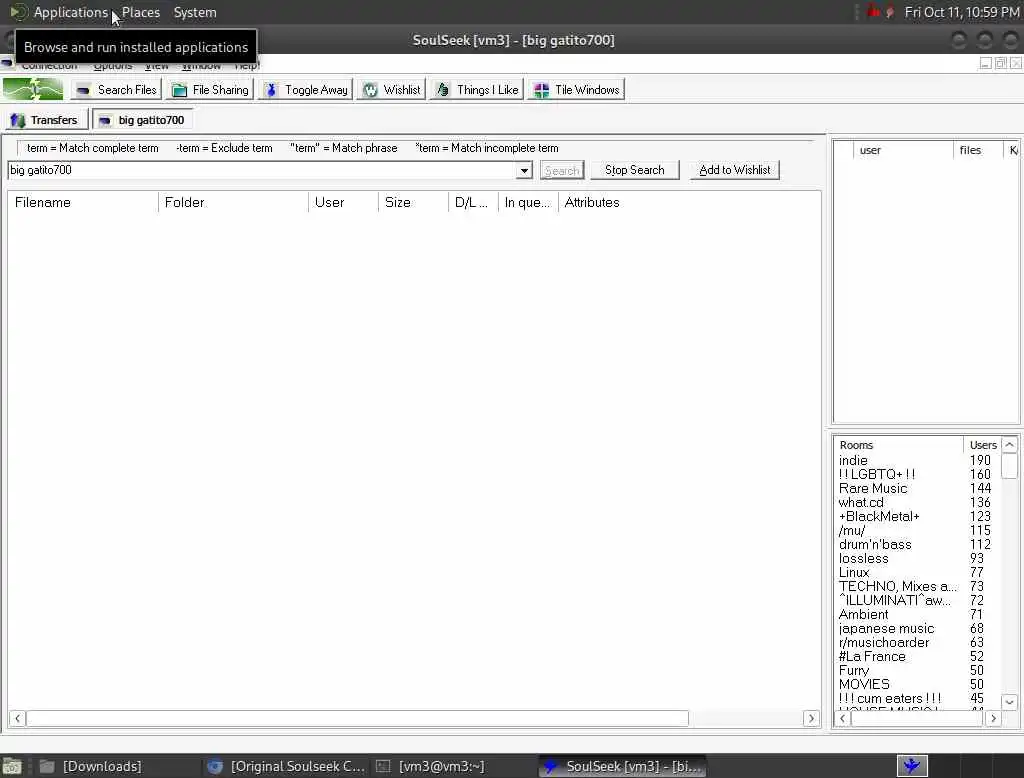Open the Applications menu
The height and width of the screenshot is (778, 1024).
coord(71,12)
